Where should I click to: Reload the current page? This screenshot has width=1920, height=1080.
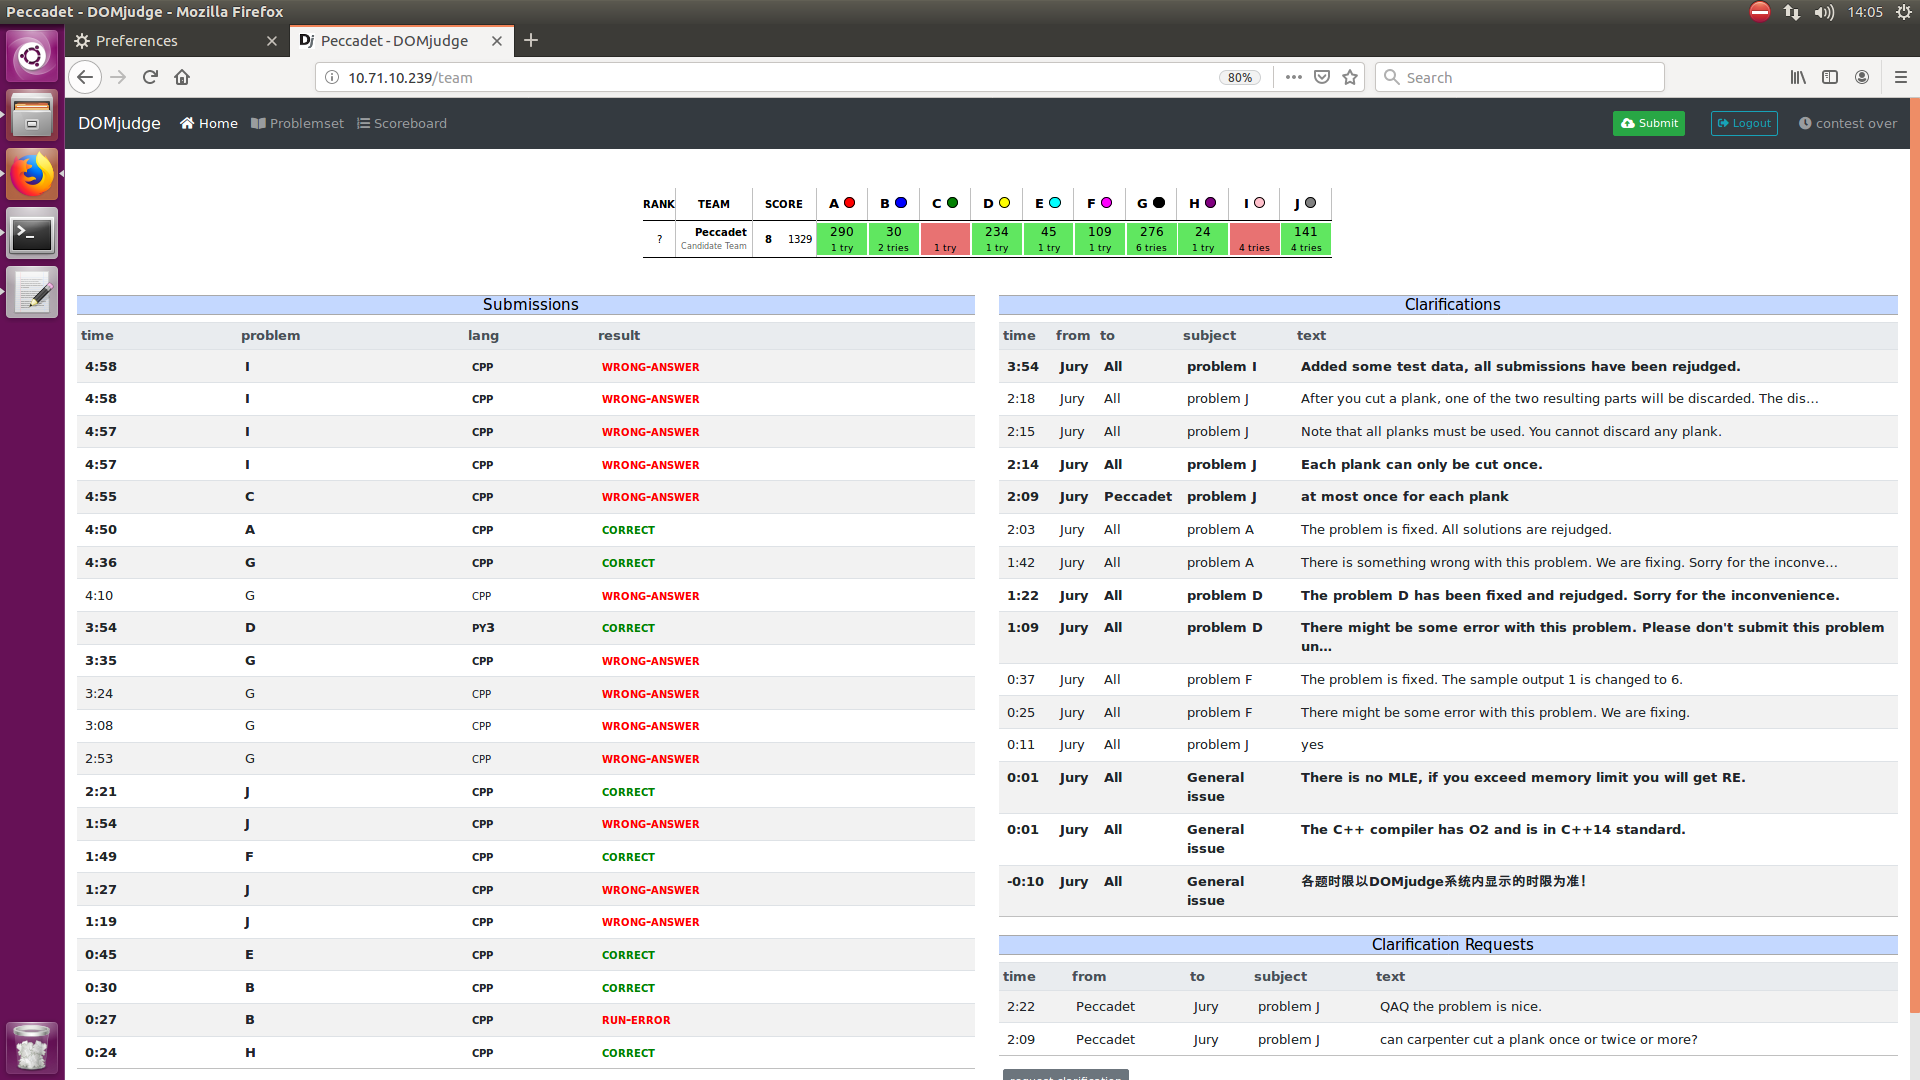click(x=150, y=77)
